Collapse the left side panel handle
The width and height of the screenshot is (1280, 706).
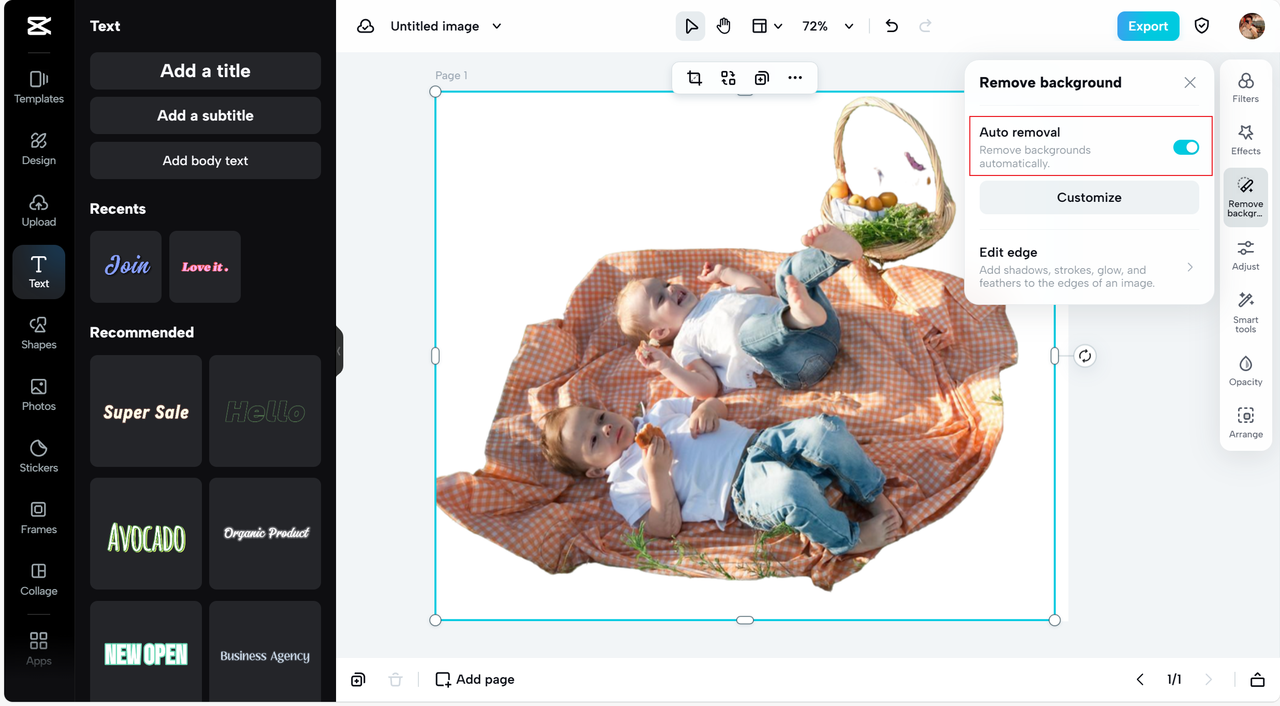[339, 351]
